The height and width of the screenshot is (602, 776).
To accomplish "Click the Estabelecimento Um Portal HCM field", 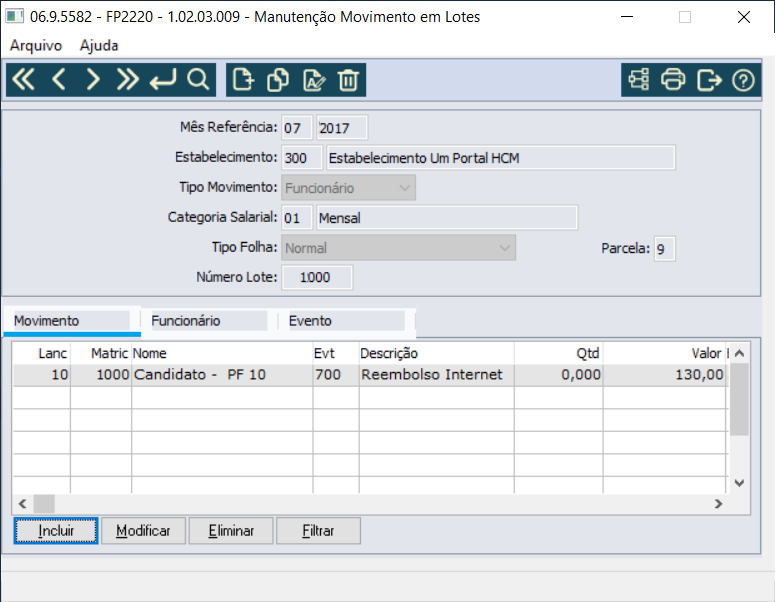I will click(x=501, y=157).
